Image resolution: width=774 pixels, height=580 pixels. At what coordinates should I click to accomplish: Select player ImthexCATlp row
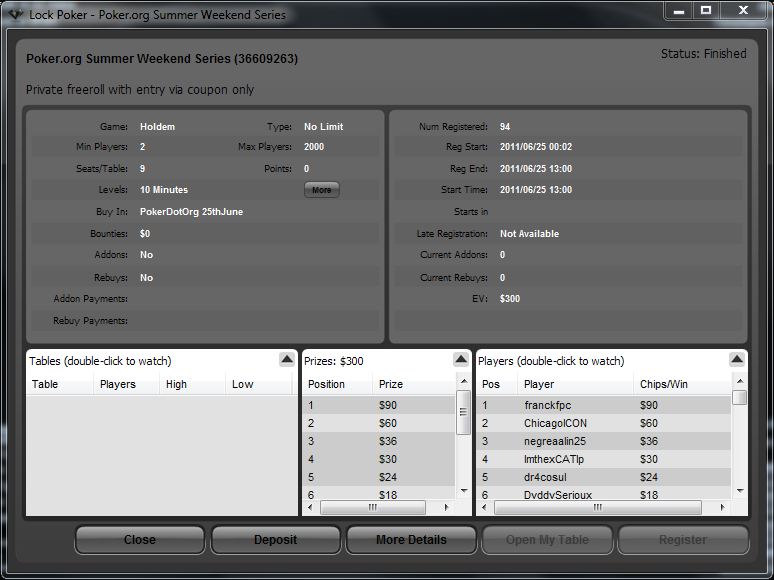[x=604, y=459]
